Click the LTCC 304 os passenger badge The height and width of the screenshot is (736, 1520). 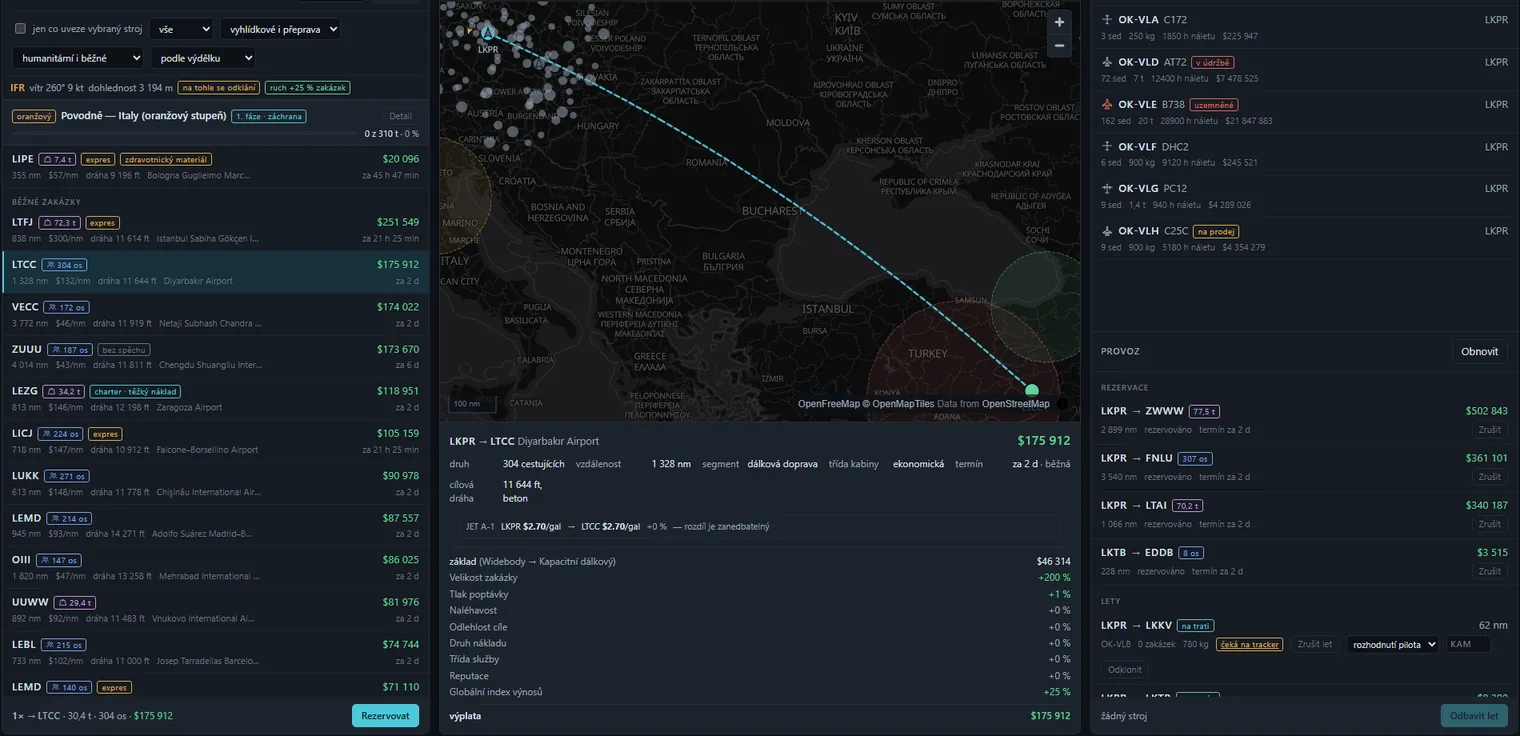(65, 265)
